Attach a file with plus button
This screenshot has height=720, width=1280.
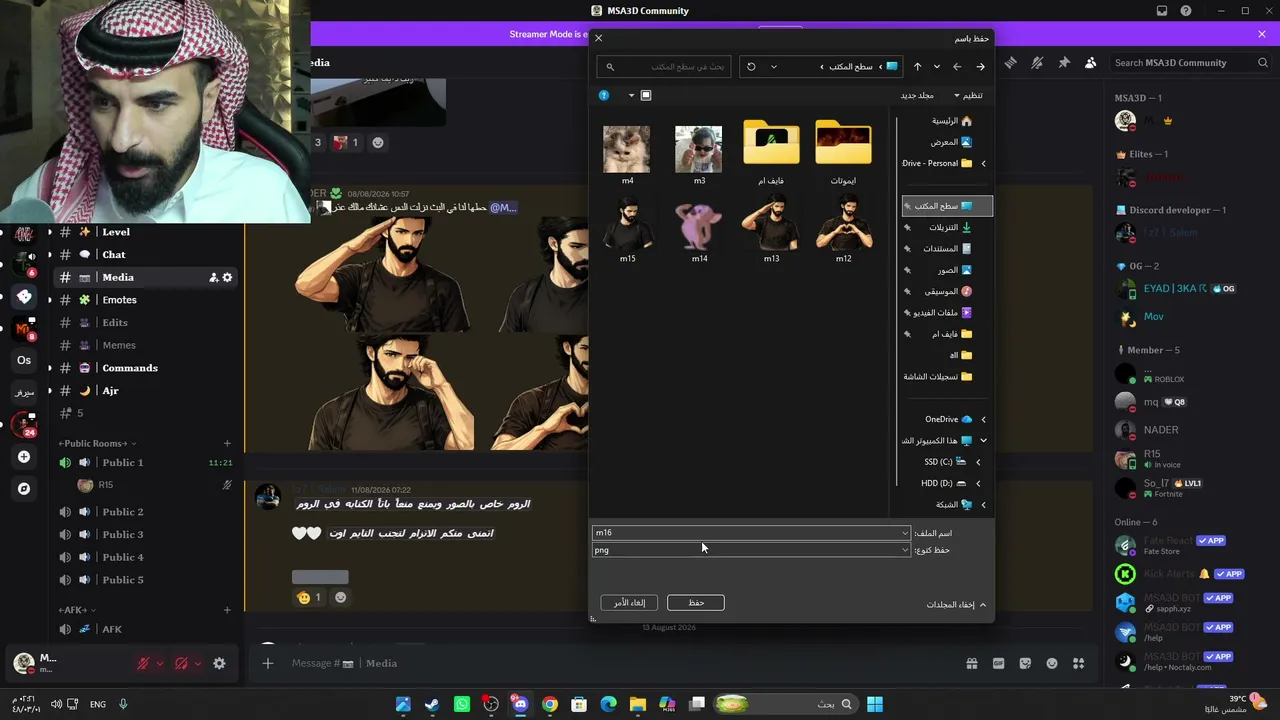point(267,663)
